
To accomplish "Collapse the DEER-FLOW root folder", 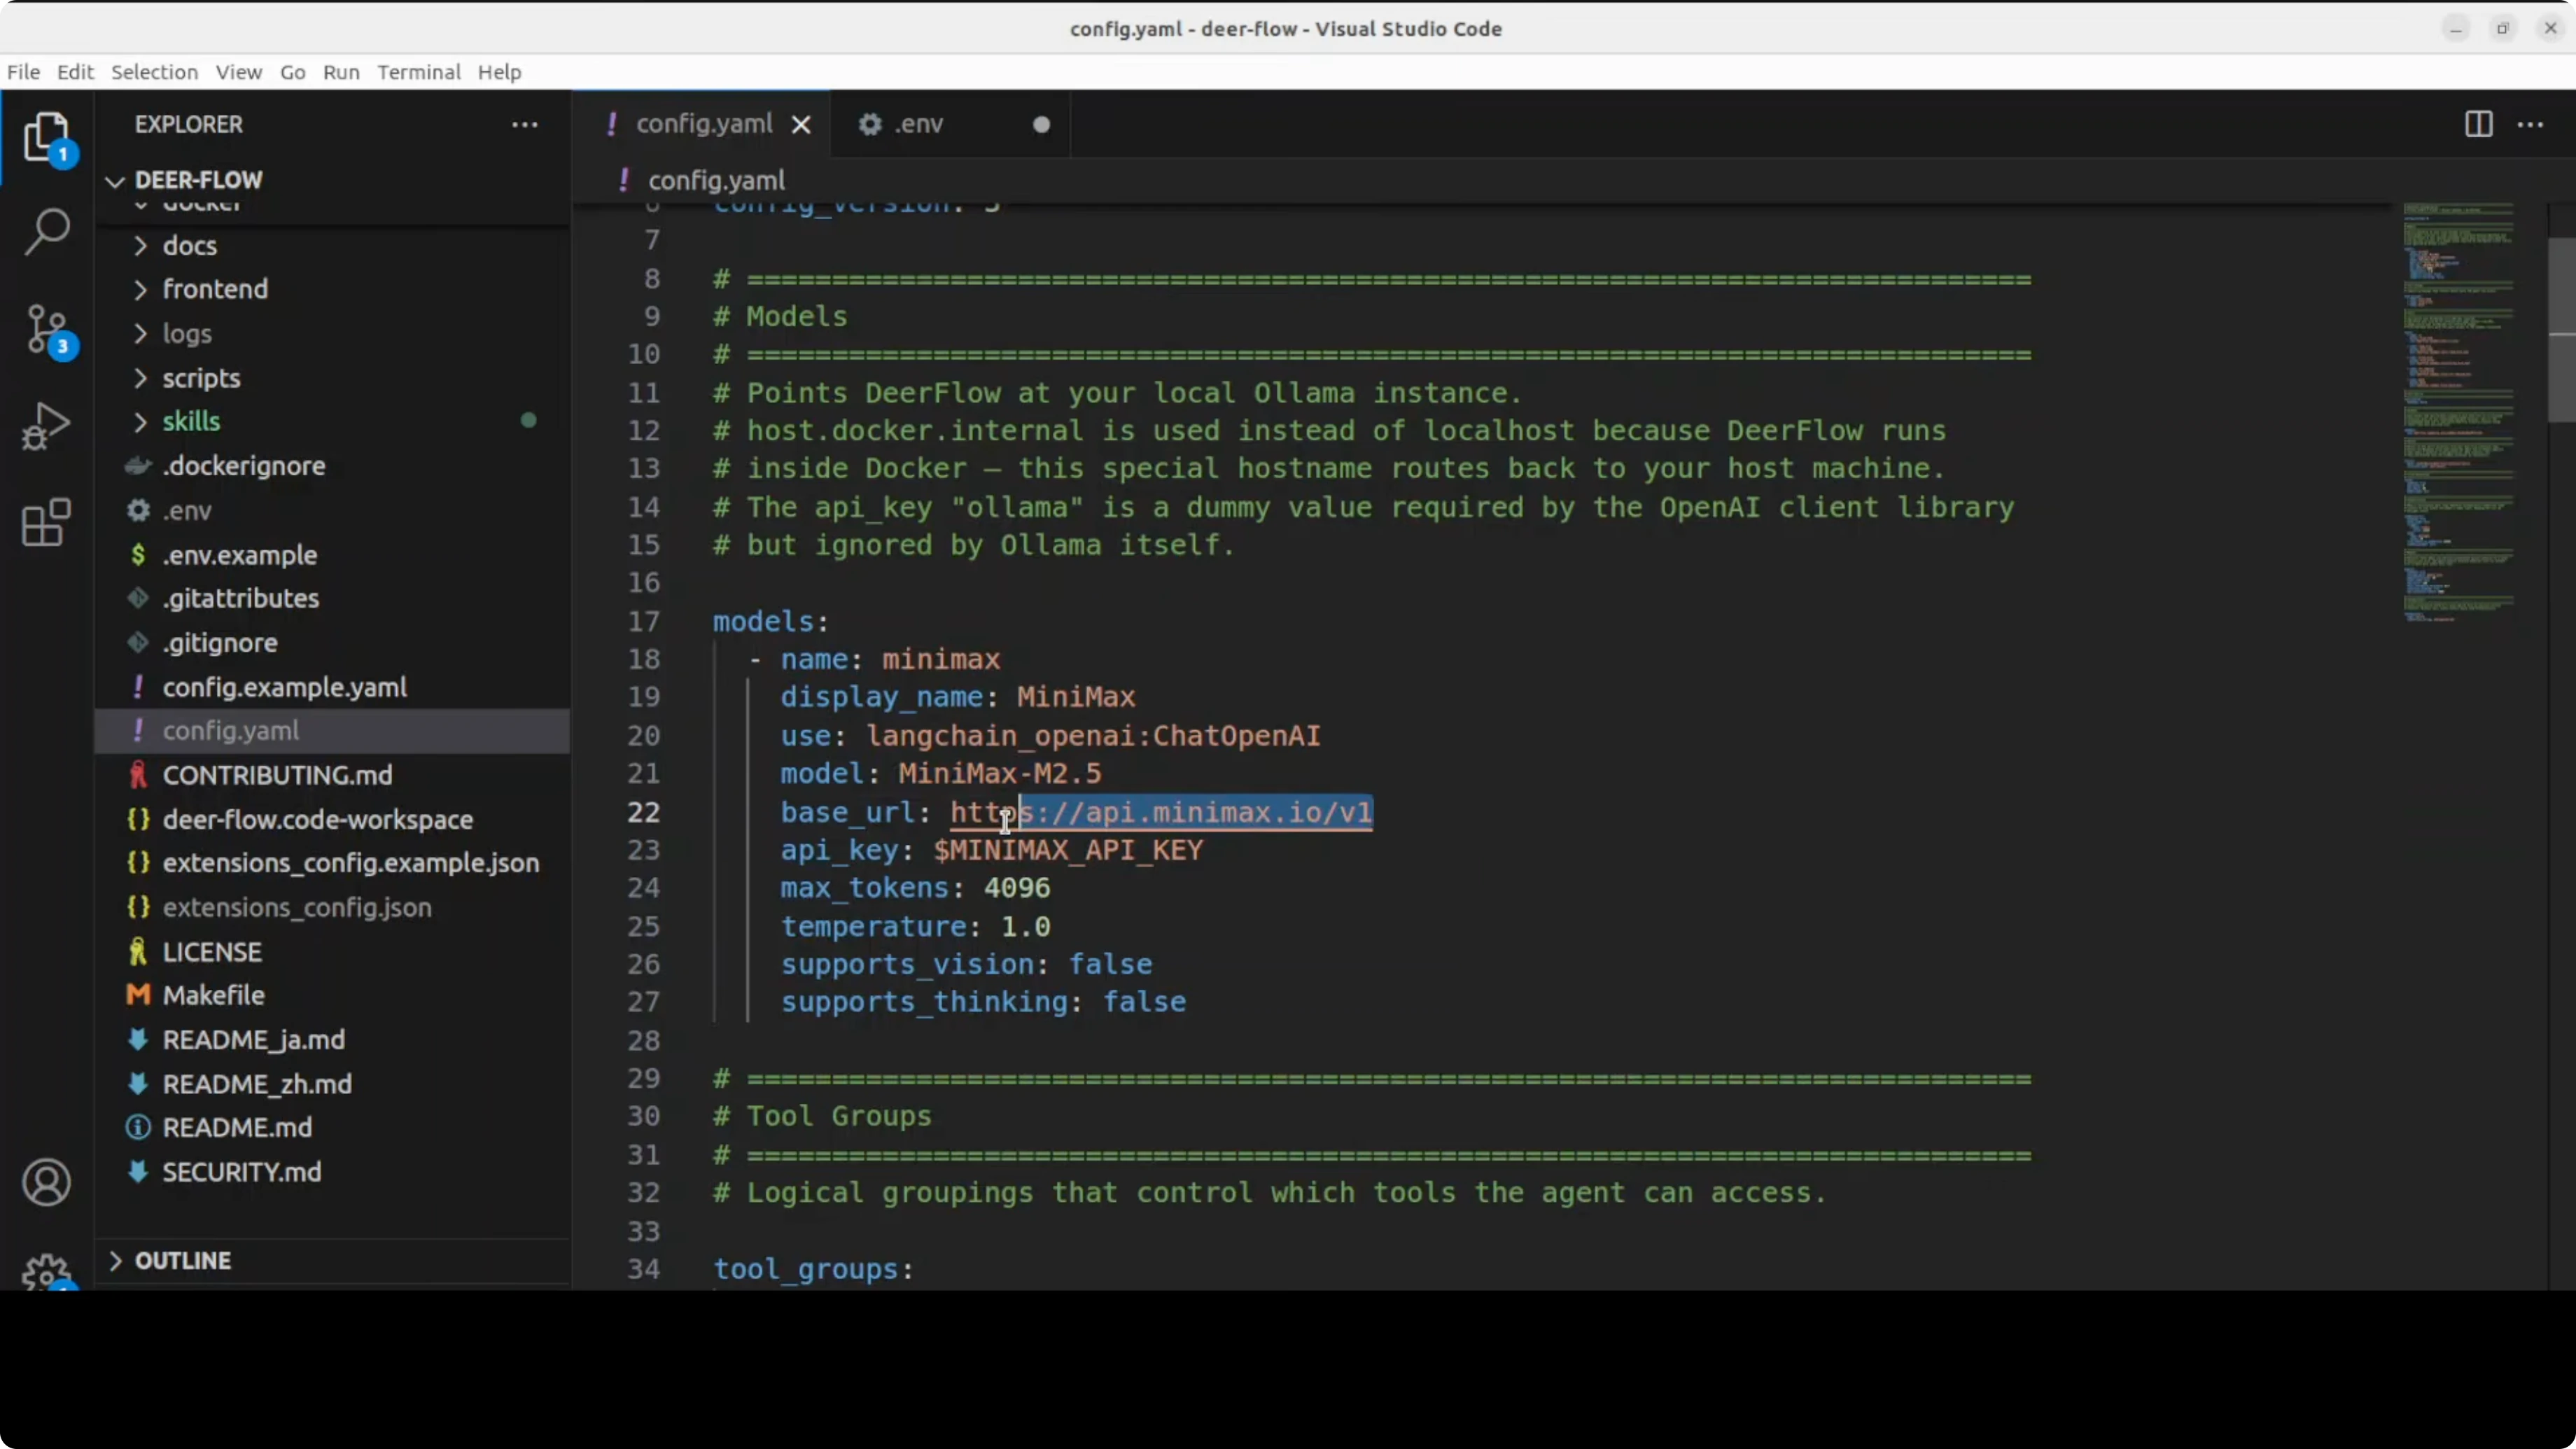I will point(198,180).
